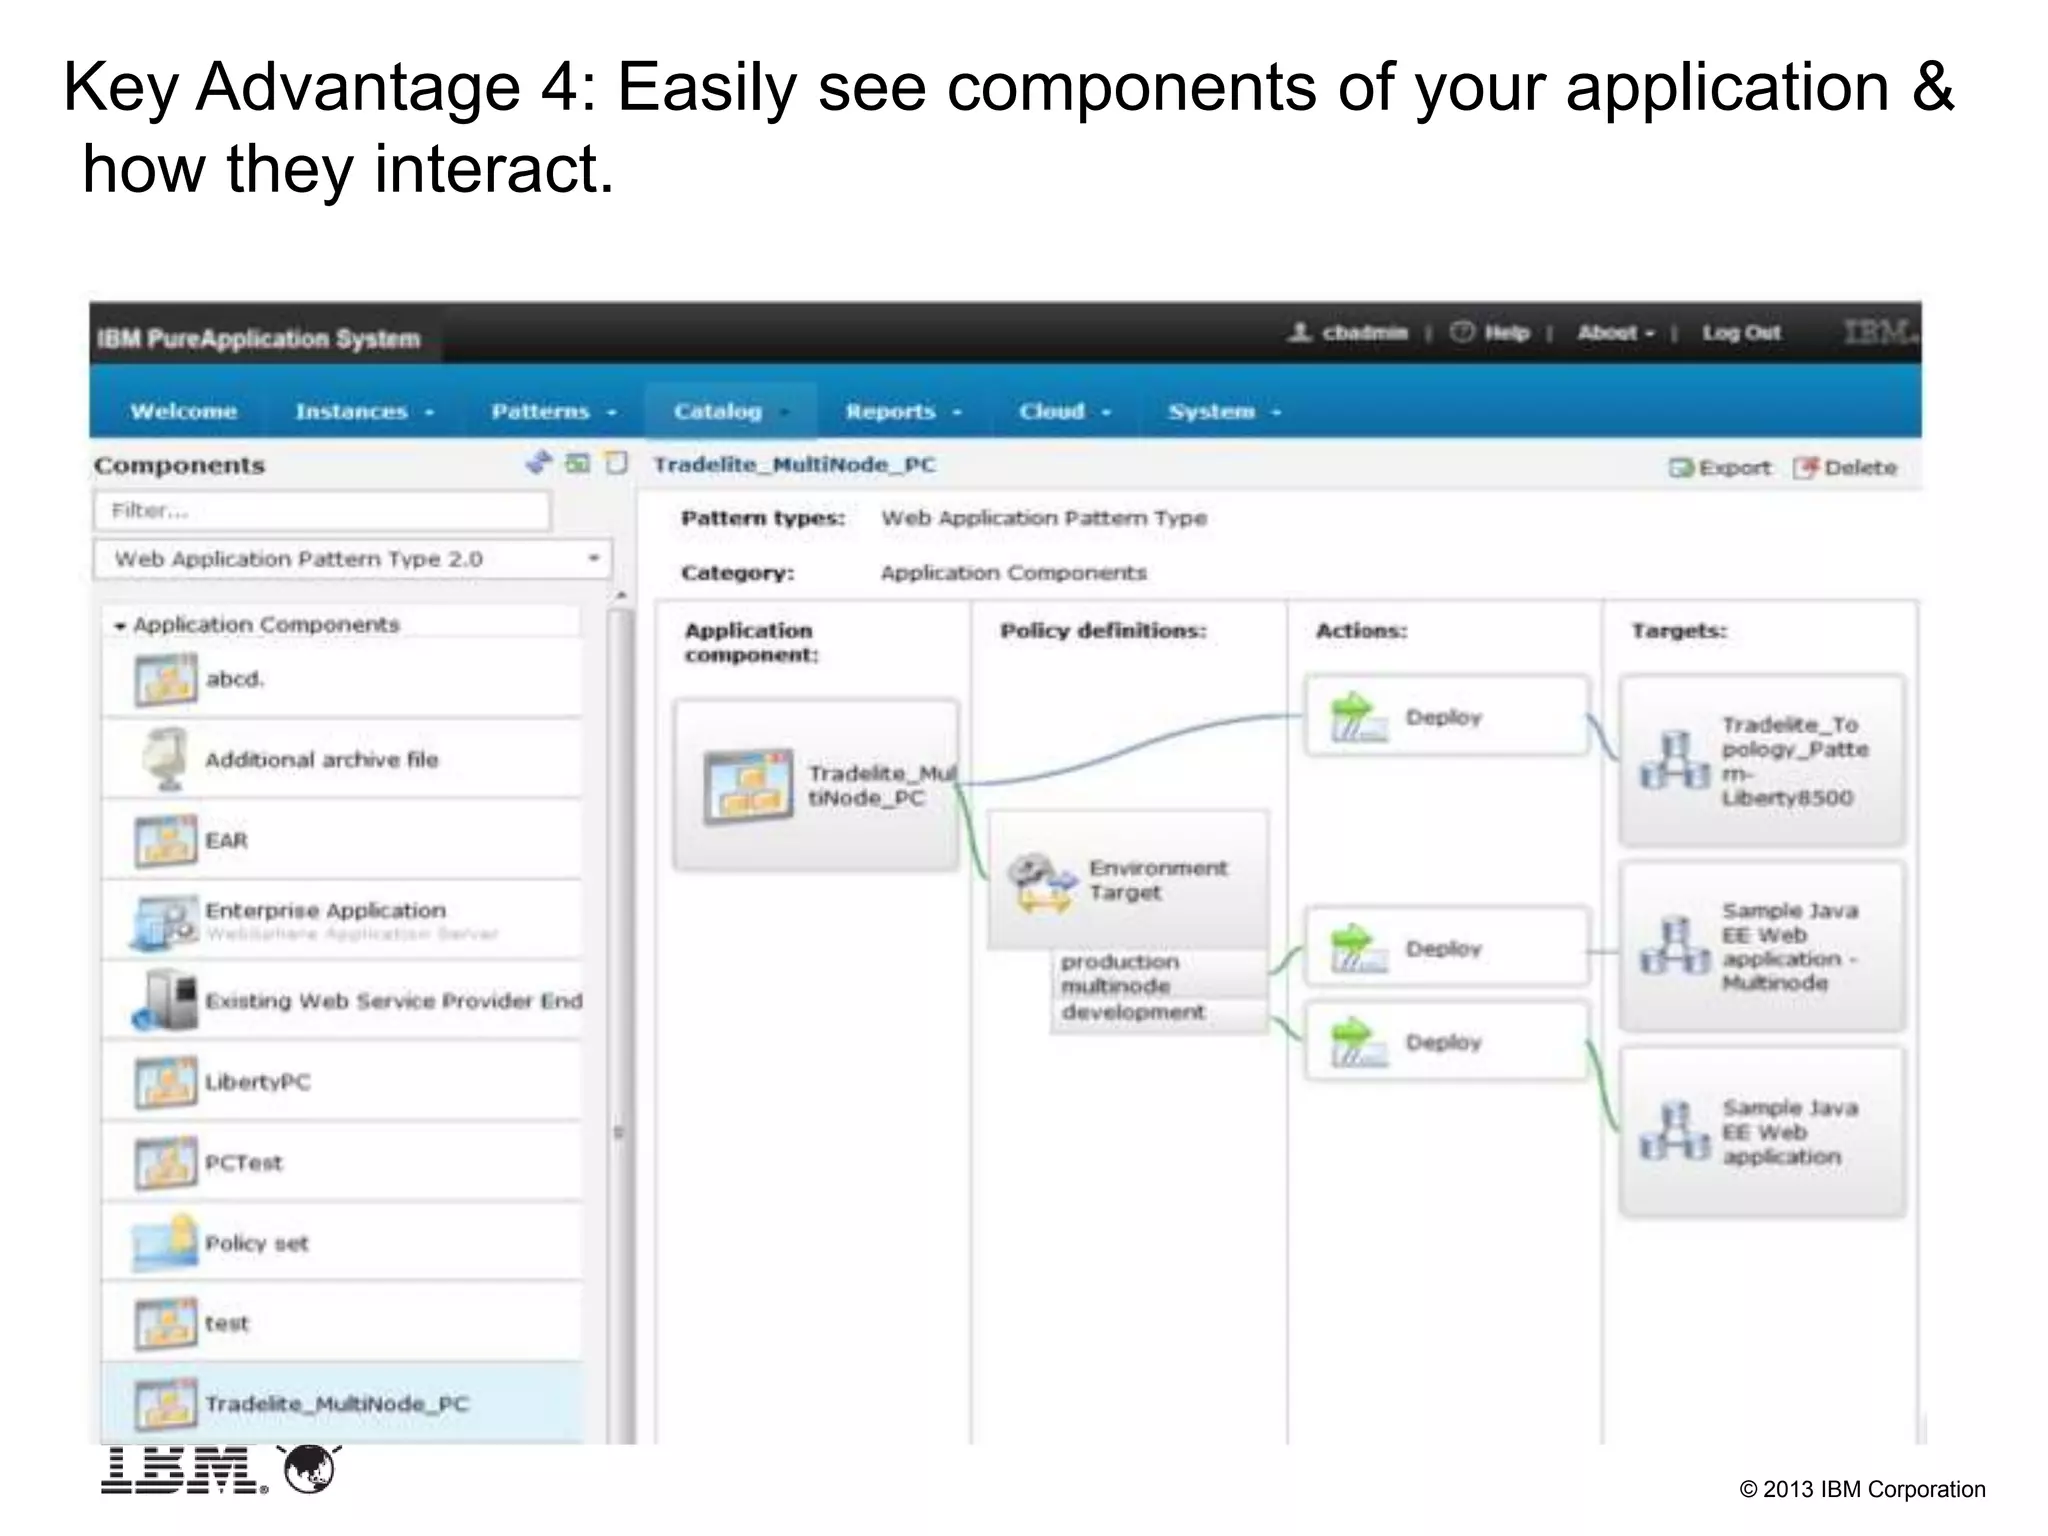The height and width of the screenshot is (1536, 2048).
Task: Delete the Tradelite_MultiNode_PC component
Action: point(1846,468)
